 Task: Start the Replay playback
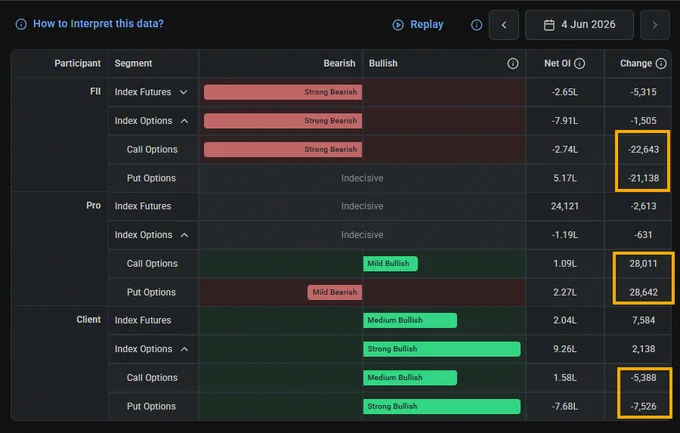(418, 24)
